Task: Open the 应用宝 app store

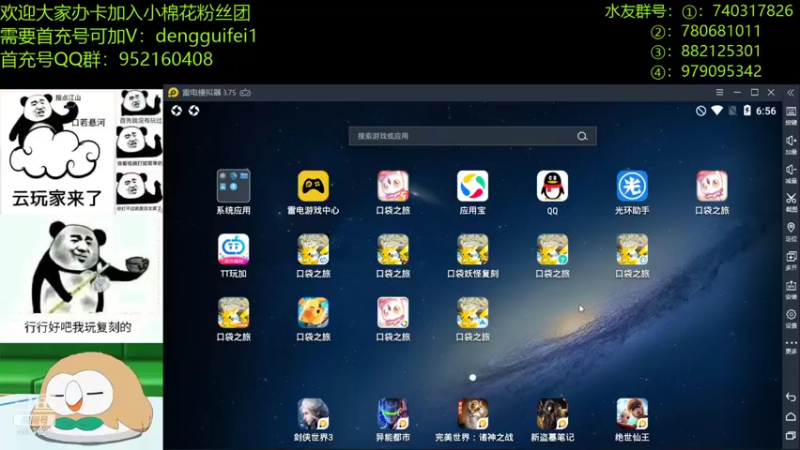Action: coord(472,186)
